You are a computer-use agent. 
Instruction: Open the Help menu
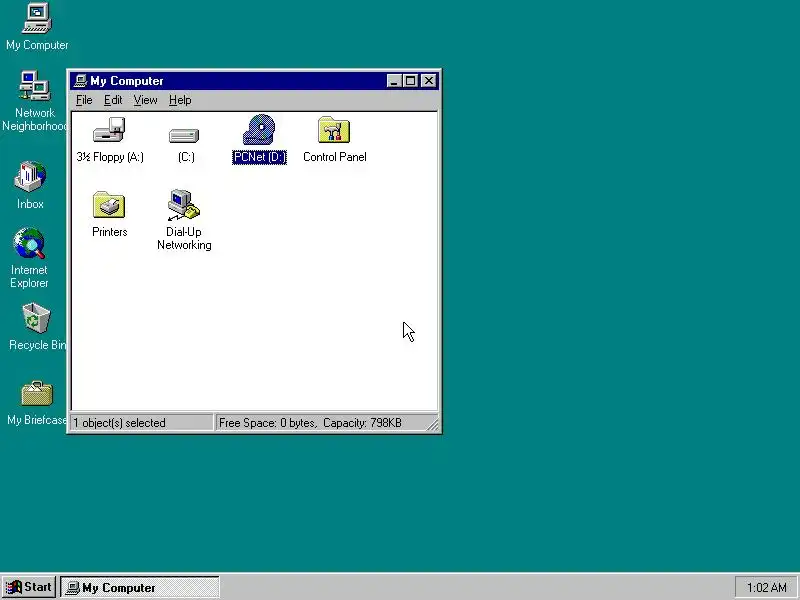pos(180,100)
